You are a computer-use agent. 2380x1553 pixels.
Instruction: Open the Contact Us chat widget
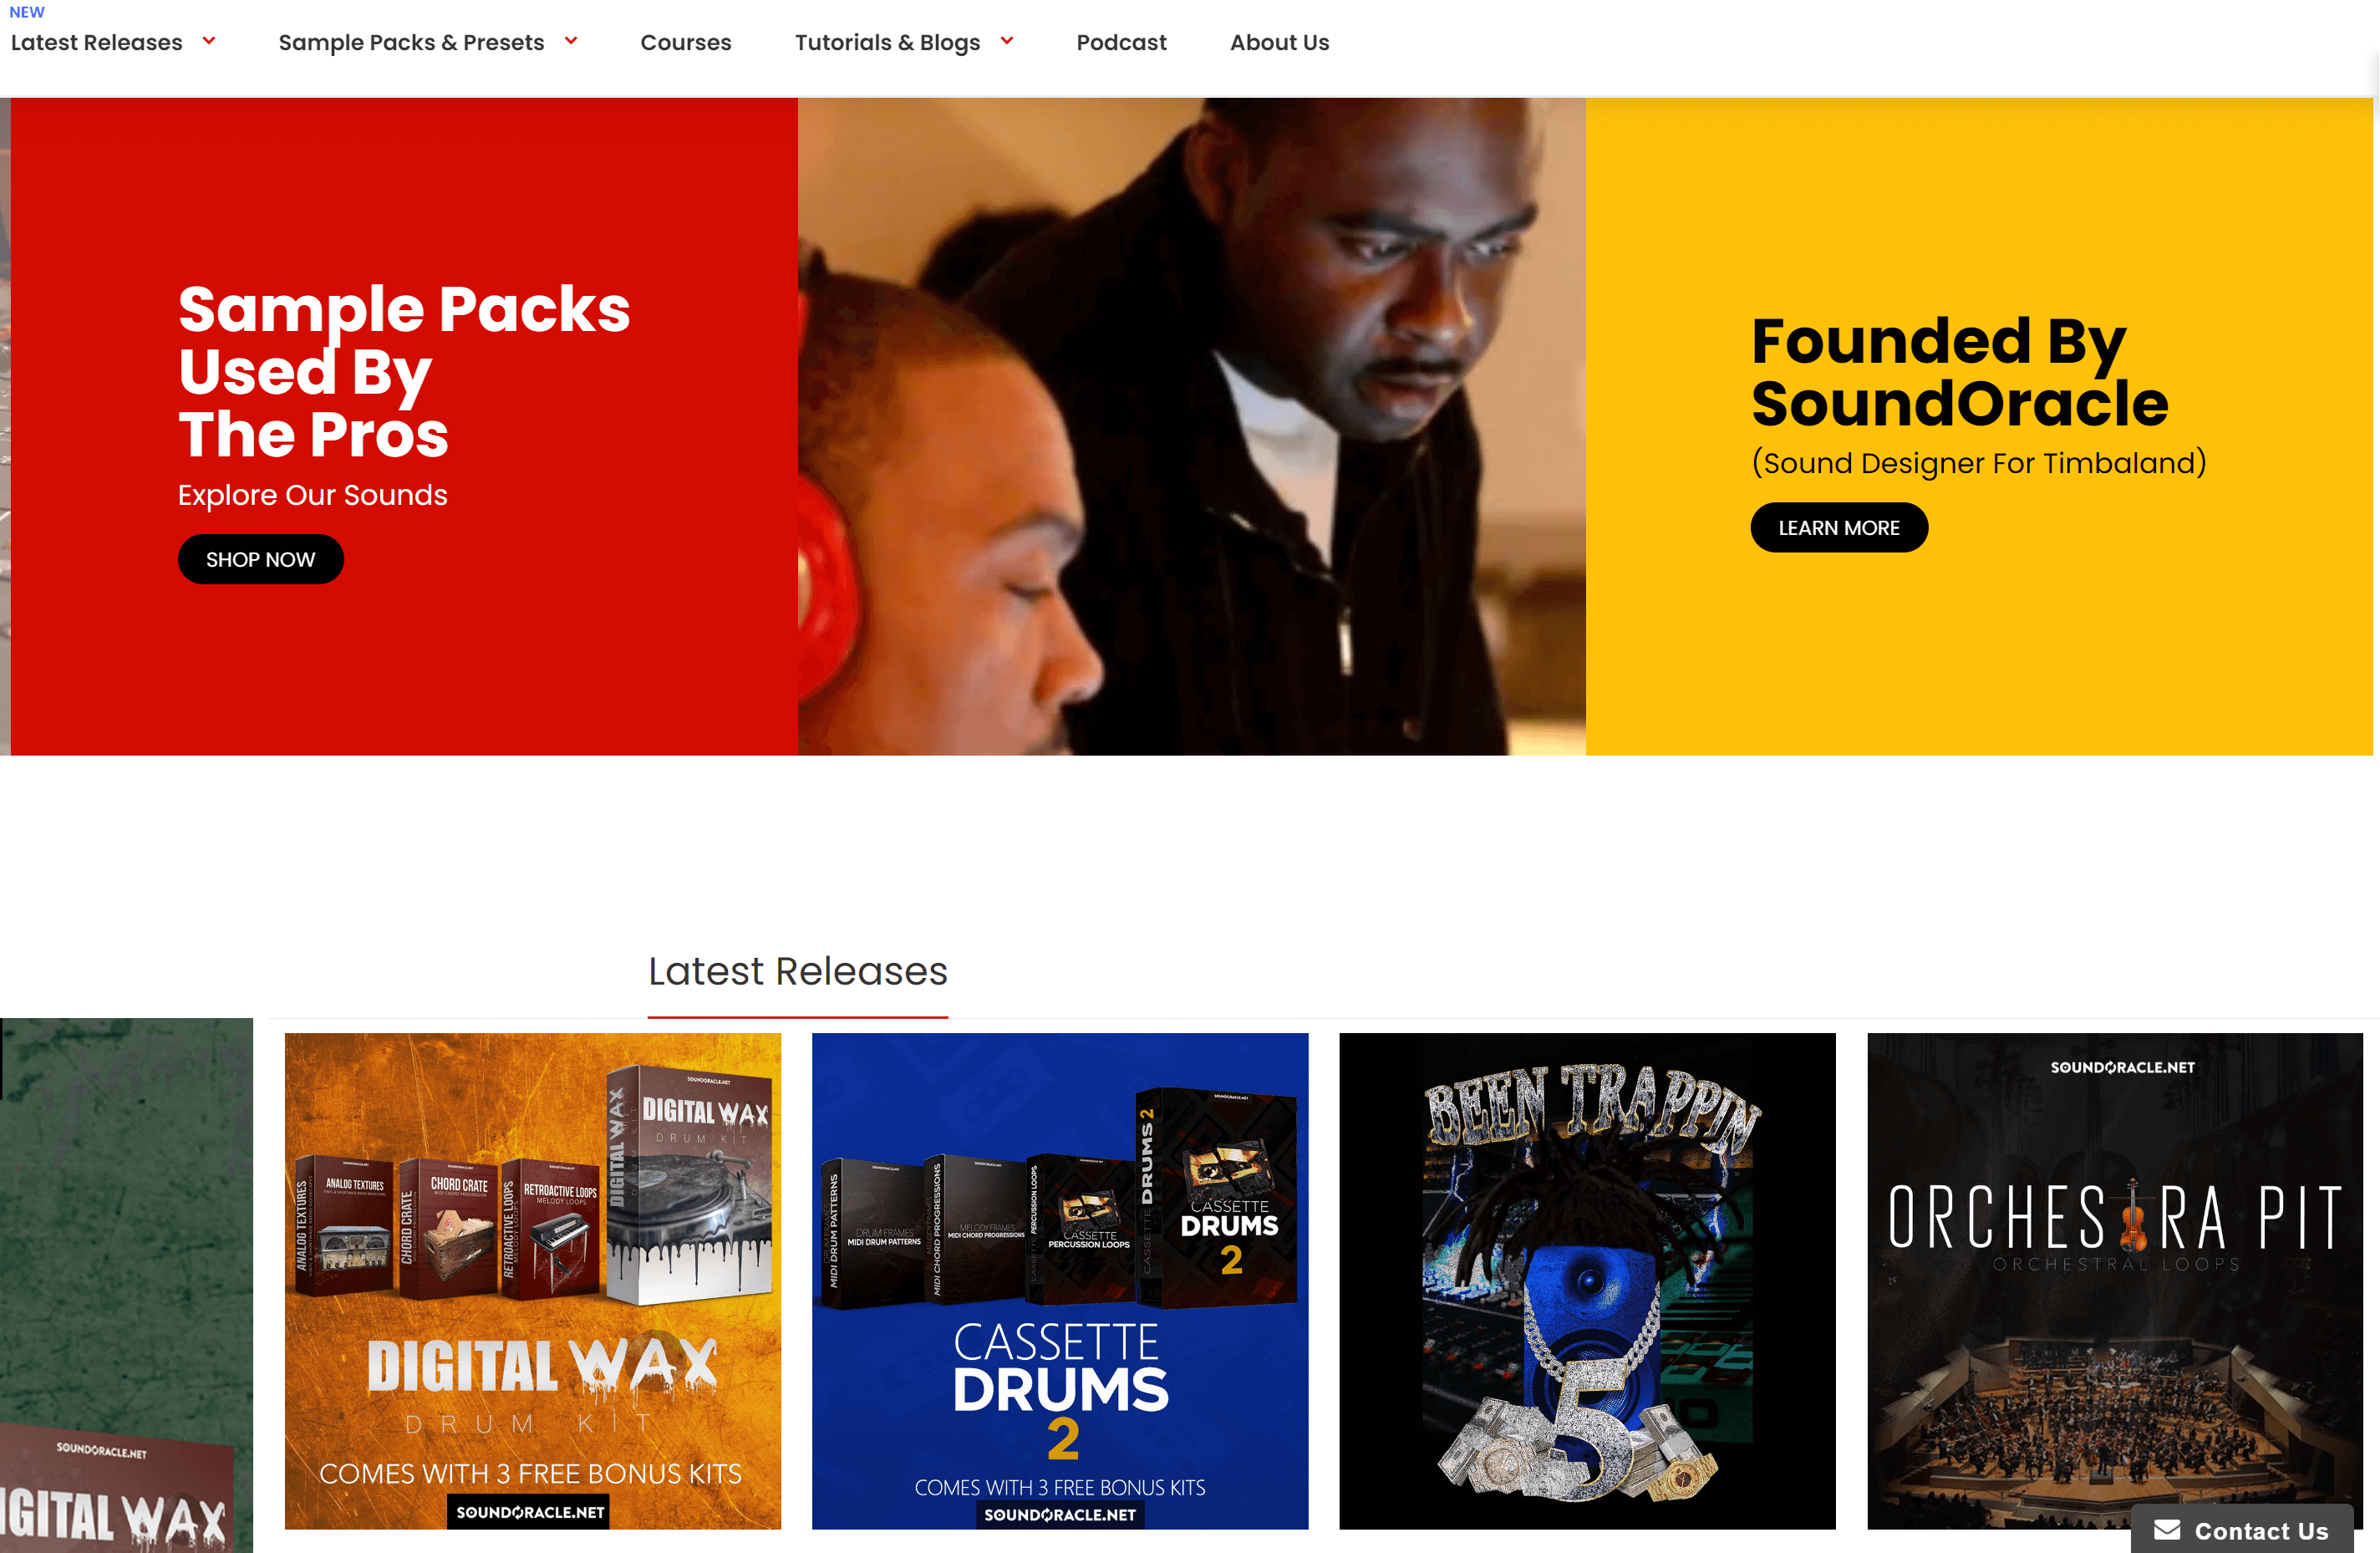[2241, 1529]
